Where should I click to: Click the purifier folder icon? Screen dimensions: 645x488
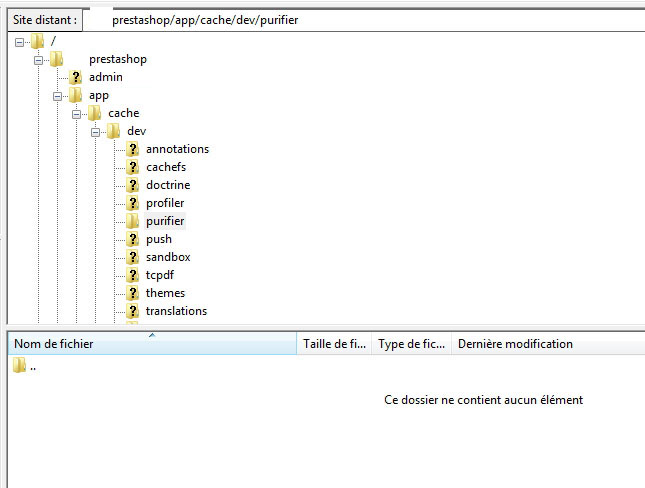pyautogui.click(x=132, y=221)
